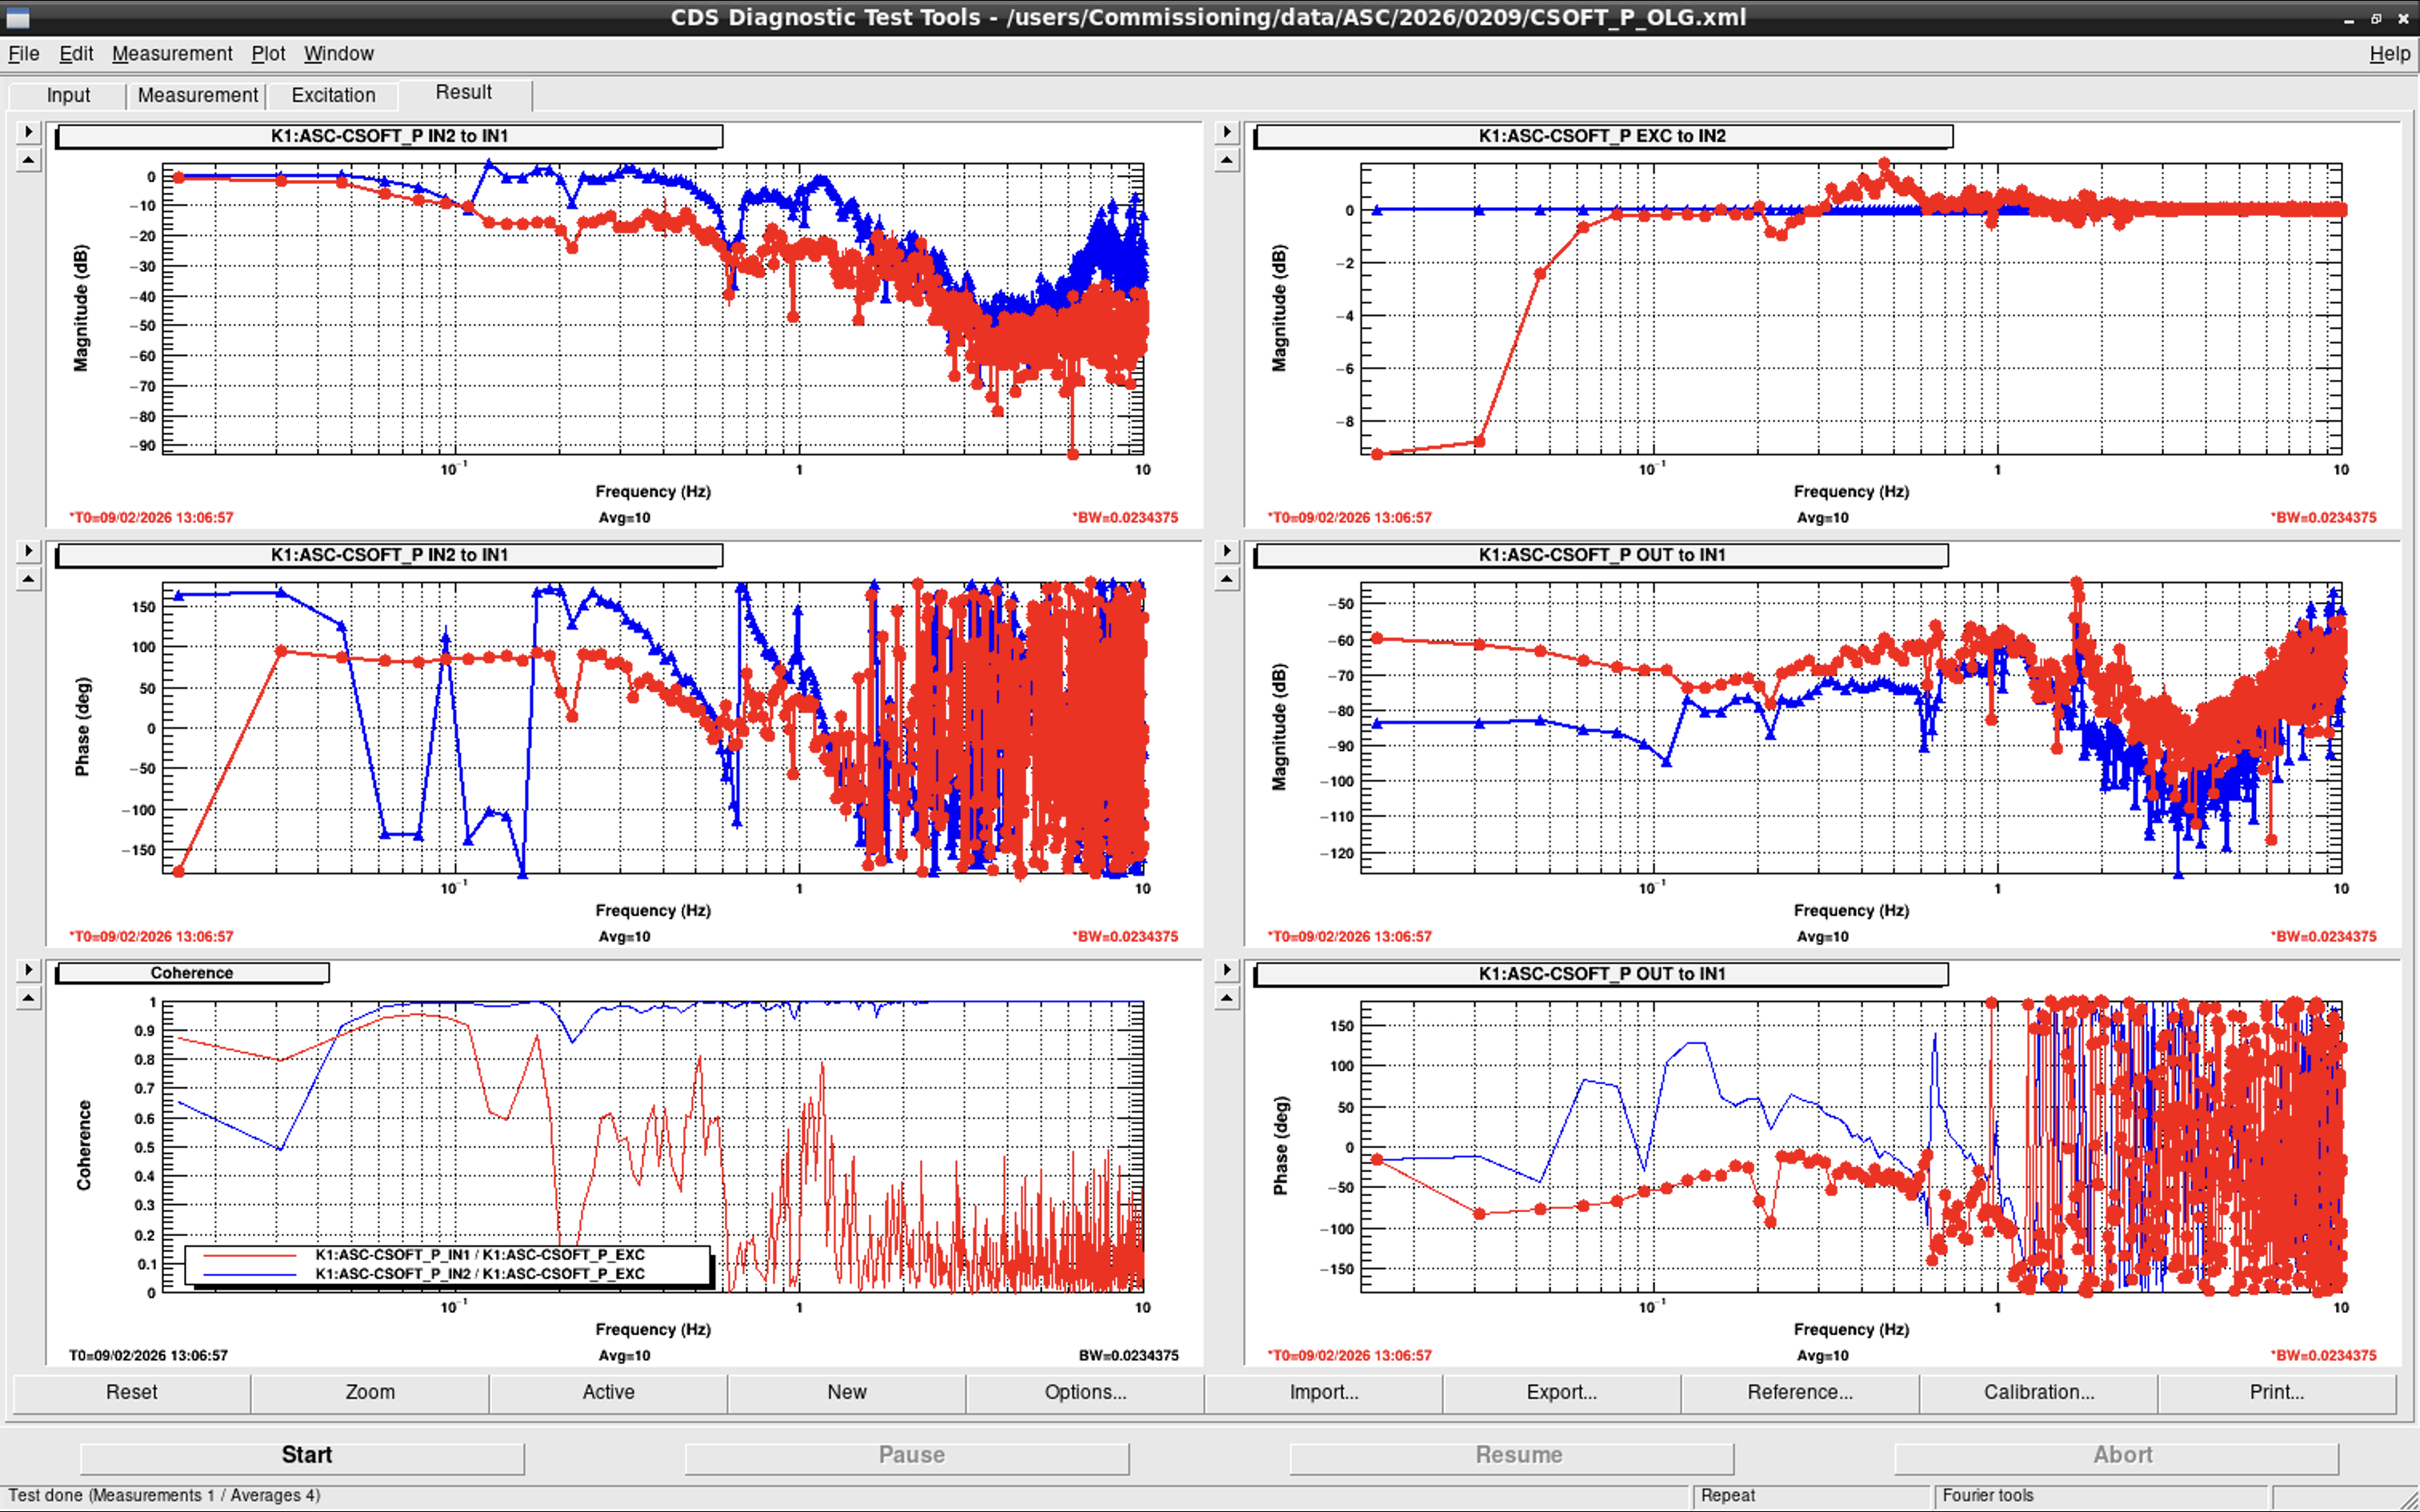This screenshot has width=2420, height=1512.
Task: Click up-arrow icon beside bottom-right phase plot
Action: pos(1227,998)
